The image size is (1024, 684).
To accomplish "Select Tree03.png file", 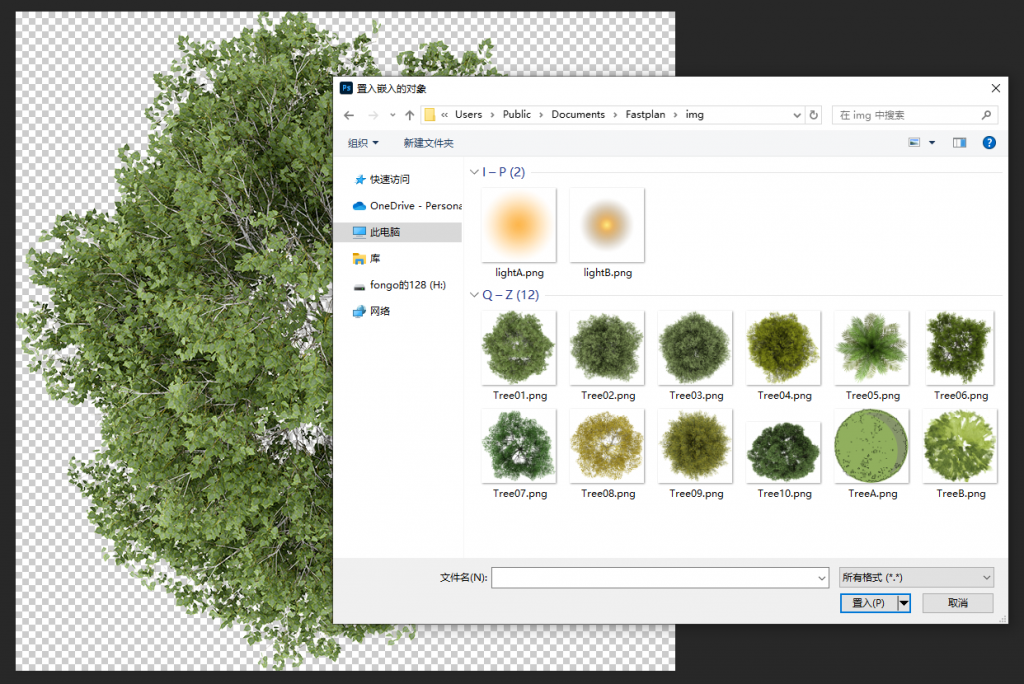I will pyautogui.click(x=696, y=356).
